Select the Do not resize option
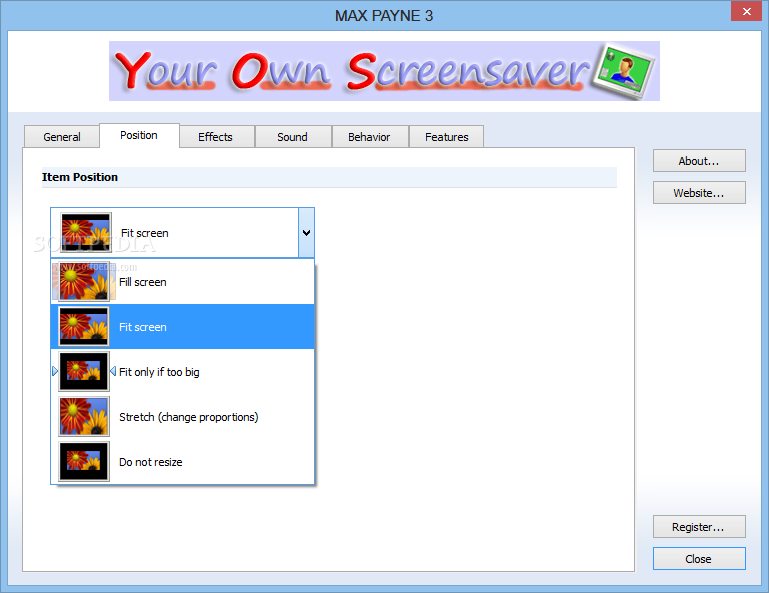This screenshot has height=593, width=769. 182,462
